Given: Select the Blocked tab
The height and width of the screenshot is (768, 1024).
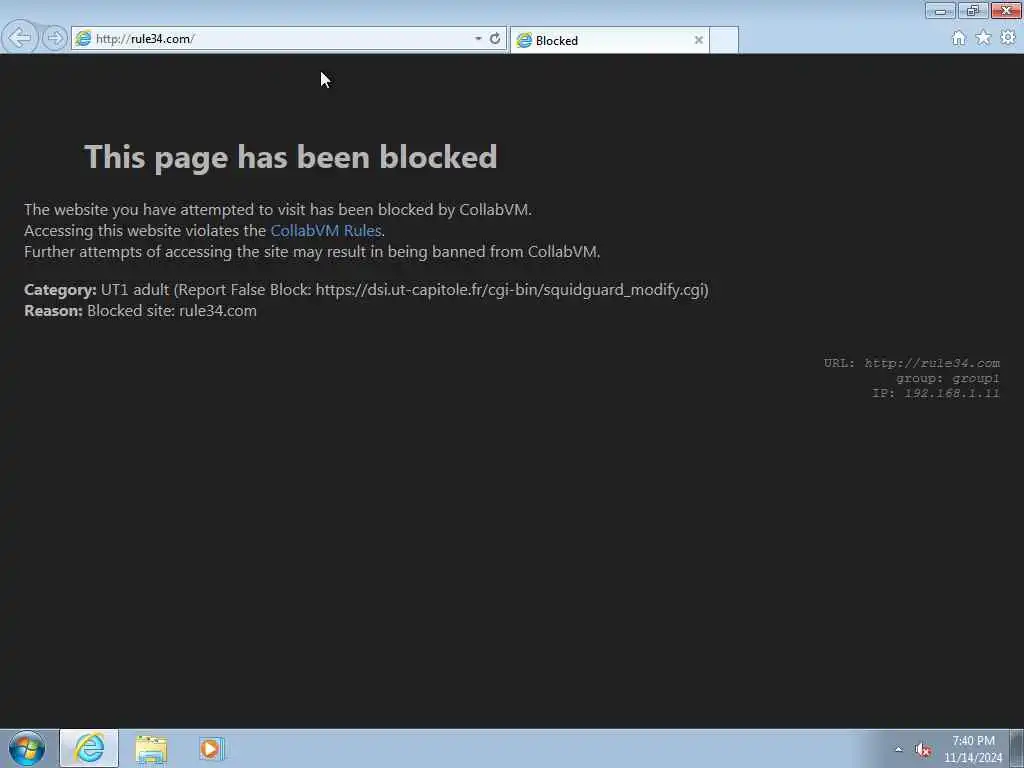Looking at the screenshot, I should [609, 40].
